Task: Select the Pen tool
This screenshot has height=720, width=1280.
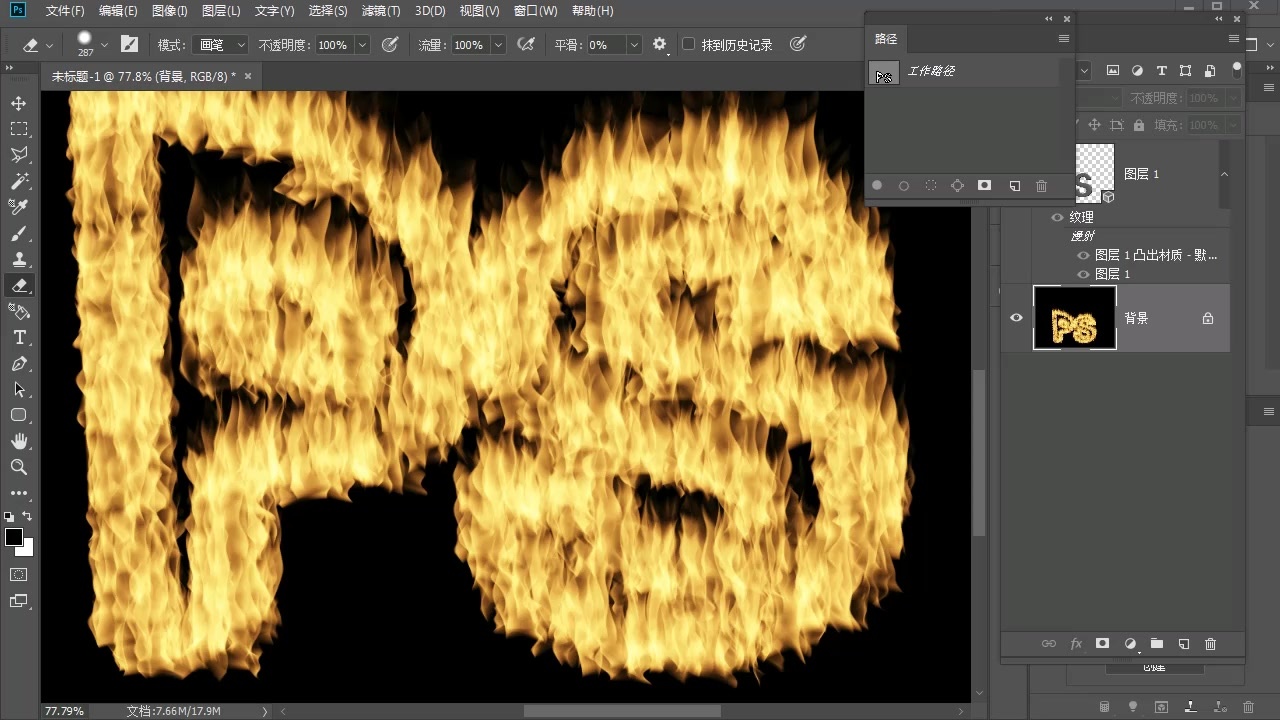Action: coord(19,363)
